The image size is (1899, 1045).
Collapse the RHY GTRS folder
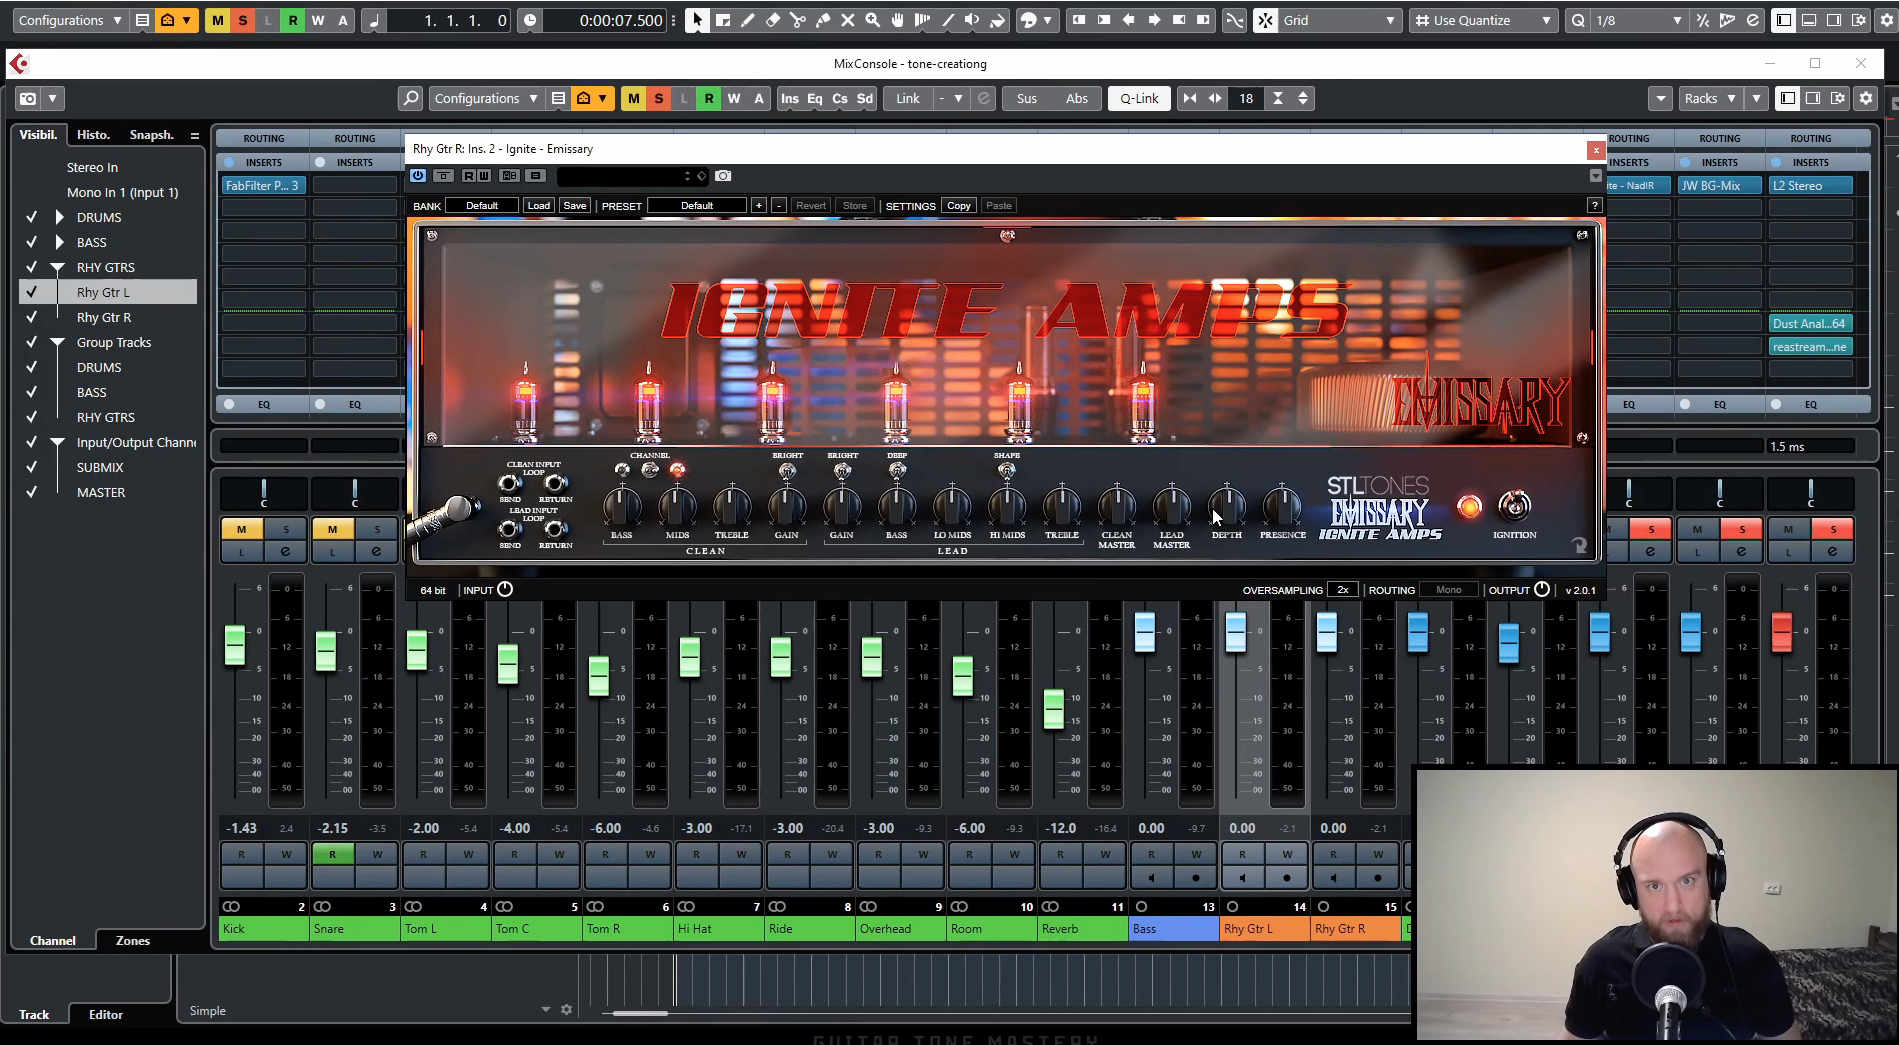(x=57, y=267)
